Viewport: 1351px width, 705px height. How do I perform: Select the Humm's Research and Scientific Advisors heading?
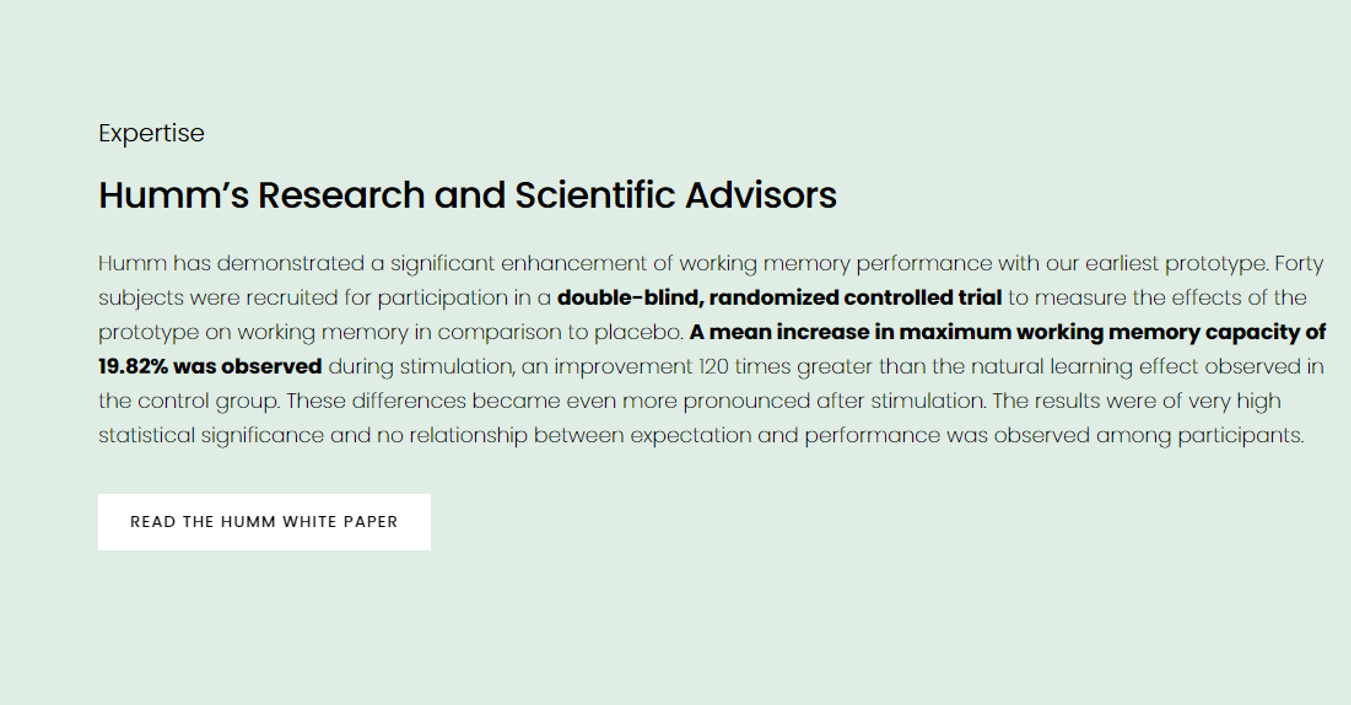(x=467, y=195)
